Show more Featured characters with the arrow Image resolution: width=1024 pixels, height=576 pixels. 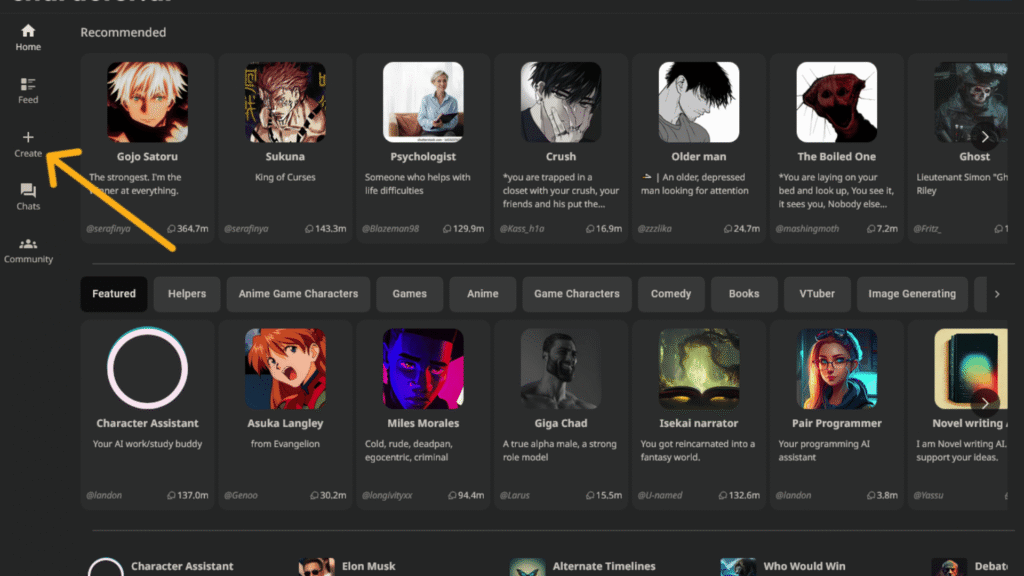(x=985, y=404)
